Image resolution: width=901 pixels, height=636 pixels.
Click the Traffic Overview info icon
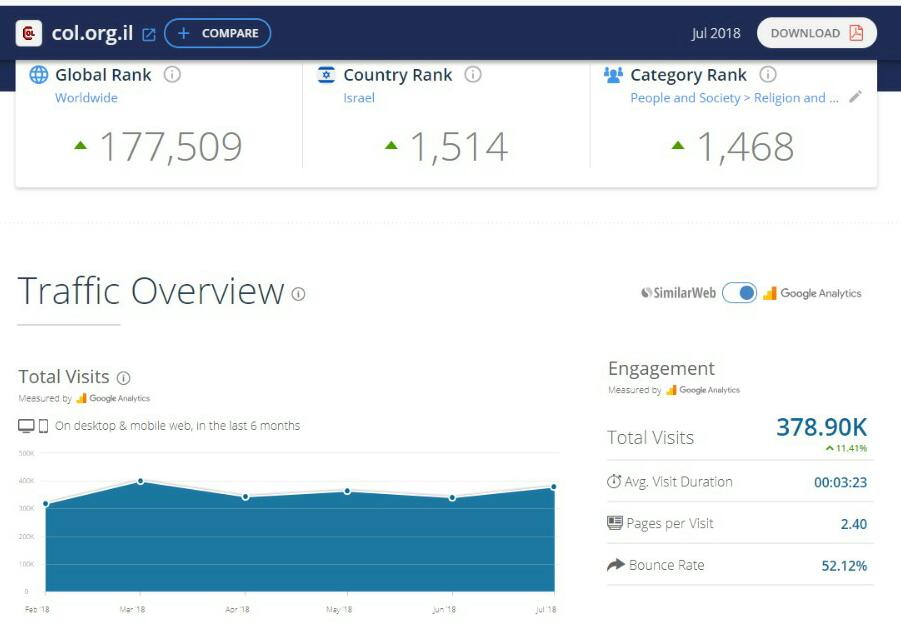tap(298, 294)
